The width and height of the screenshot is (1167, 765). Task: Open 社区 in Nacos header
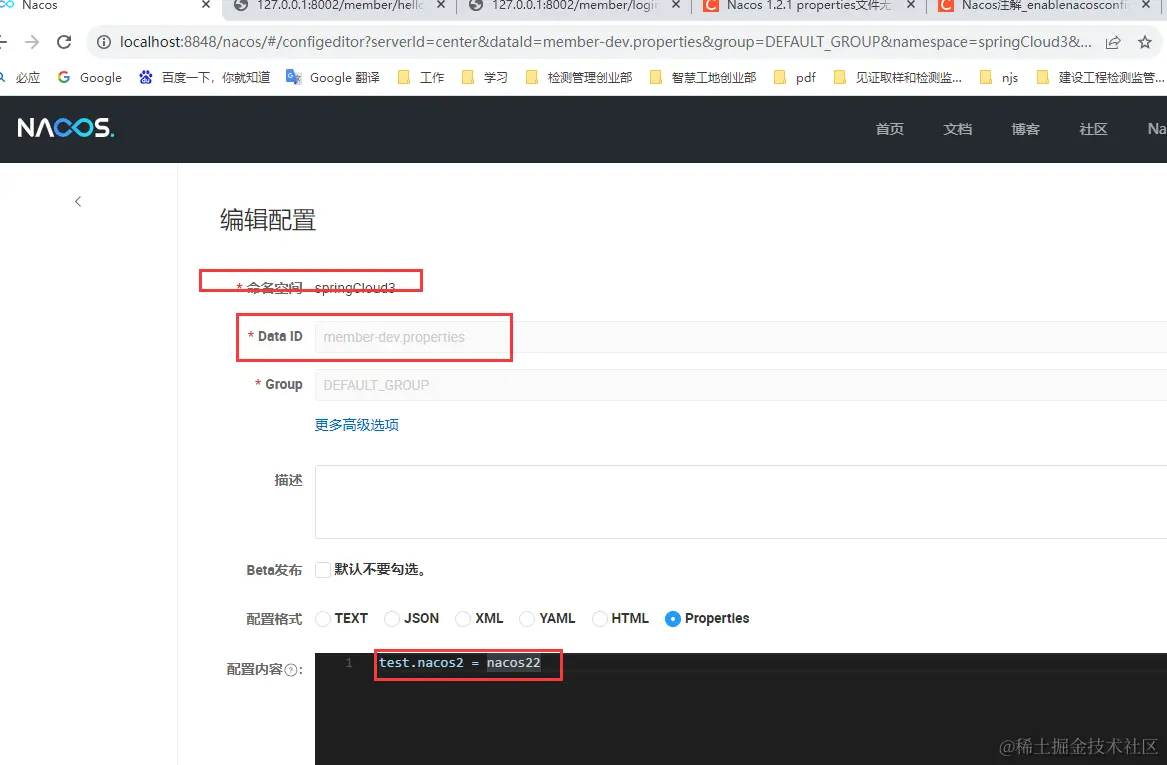coord(1093,129)
